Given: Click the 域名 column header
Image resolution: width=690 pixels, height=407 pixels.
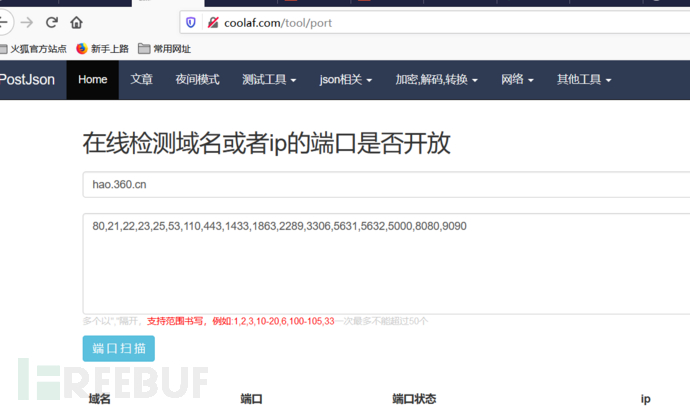Looking at the screenshot, I should 99,399.
